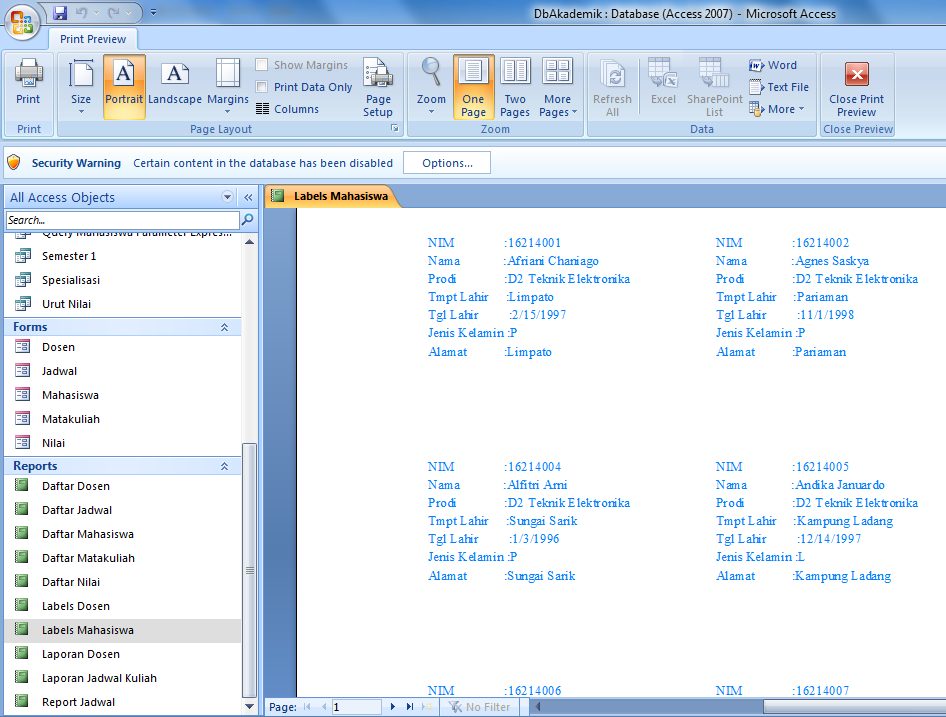
Task: Open Page Layout dialog launcher
Action: click(395, 129)
